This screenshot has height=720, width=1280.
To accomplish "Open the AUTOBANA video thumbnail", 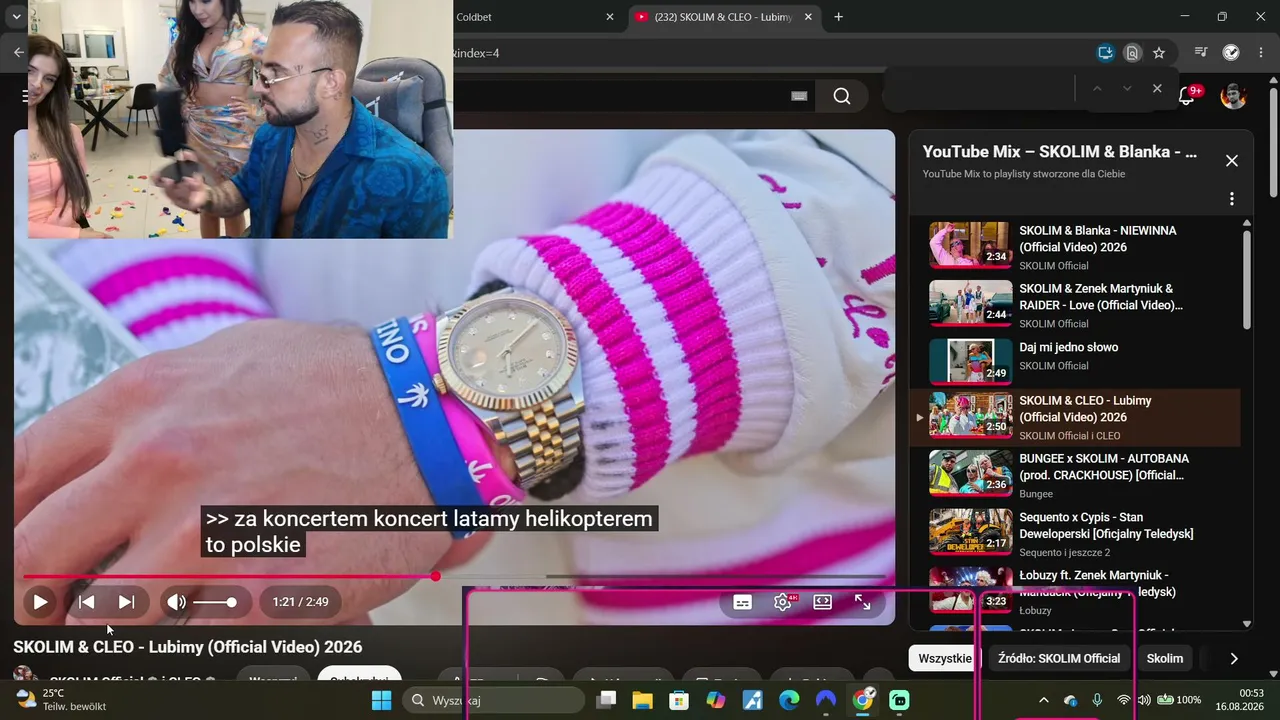I will tap(970, 473).
